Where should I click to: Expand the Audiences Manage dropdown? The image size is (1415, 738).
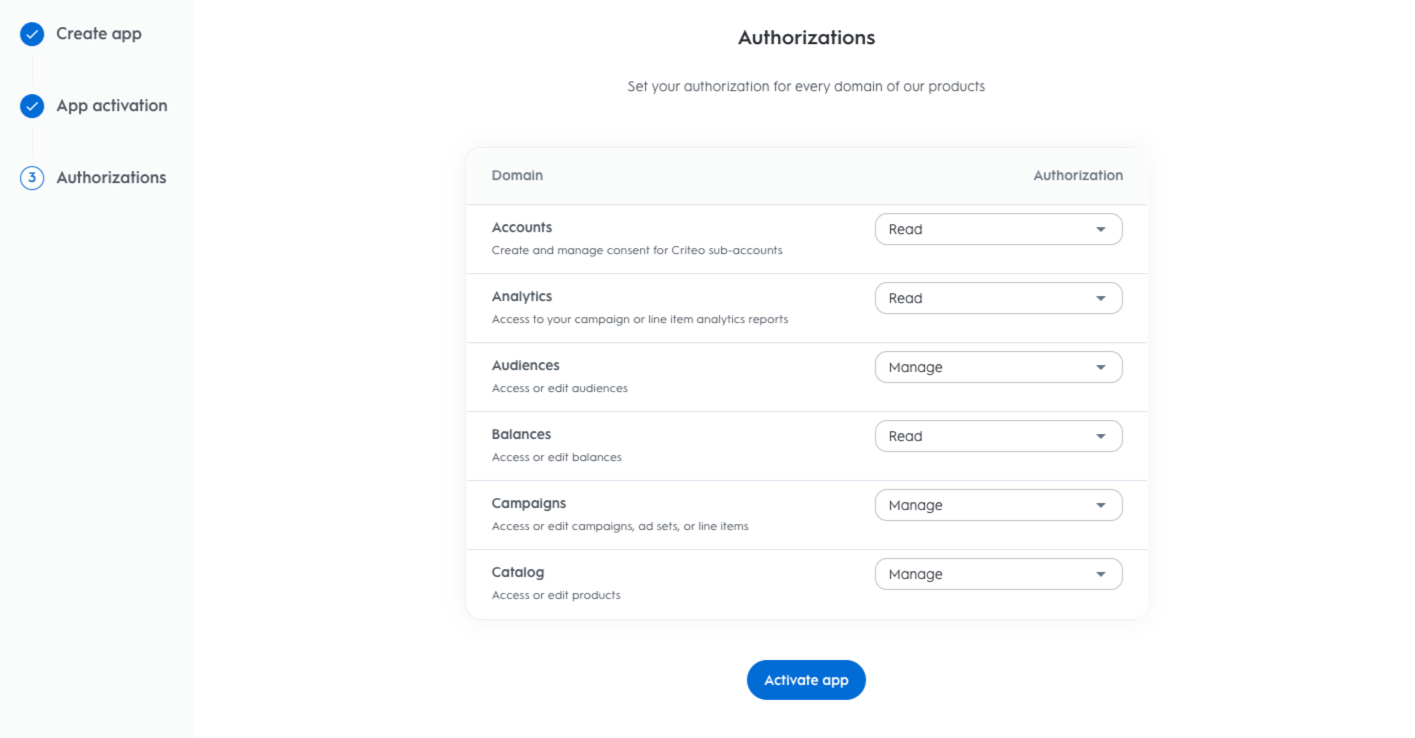[x=998, y=367]
